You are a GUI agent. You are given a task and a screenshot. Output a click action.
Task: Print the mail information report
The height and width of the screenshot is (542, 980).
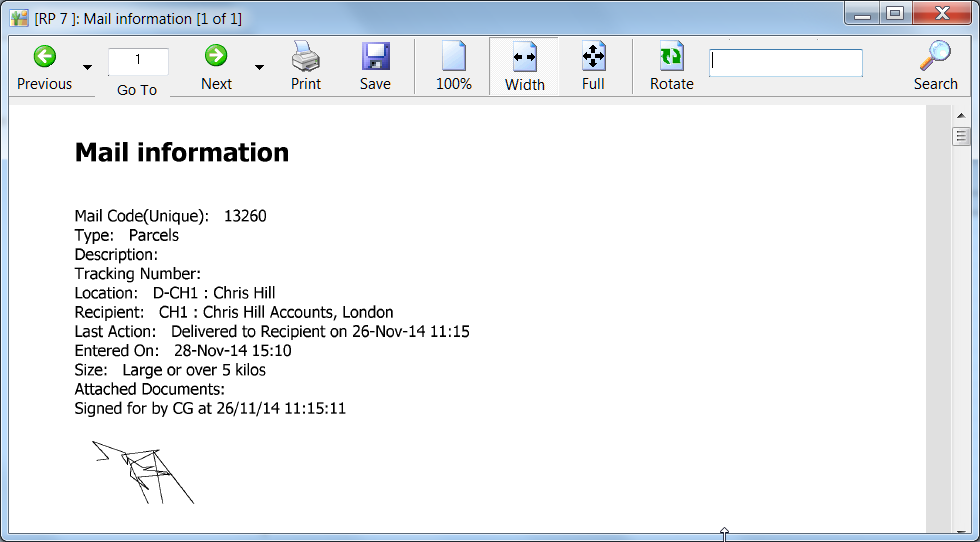pyautogui.click(x=306, y=56)
